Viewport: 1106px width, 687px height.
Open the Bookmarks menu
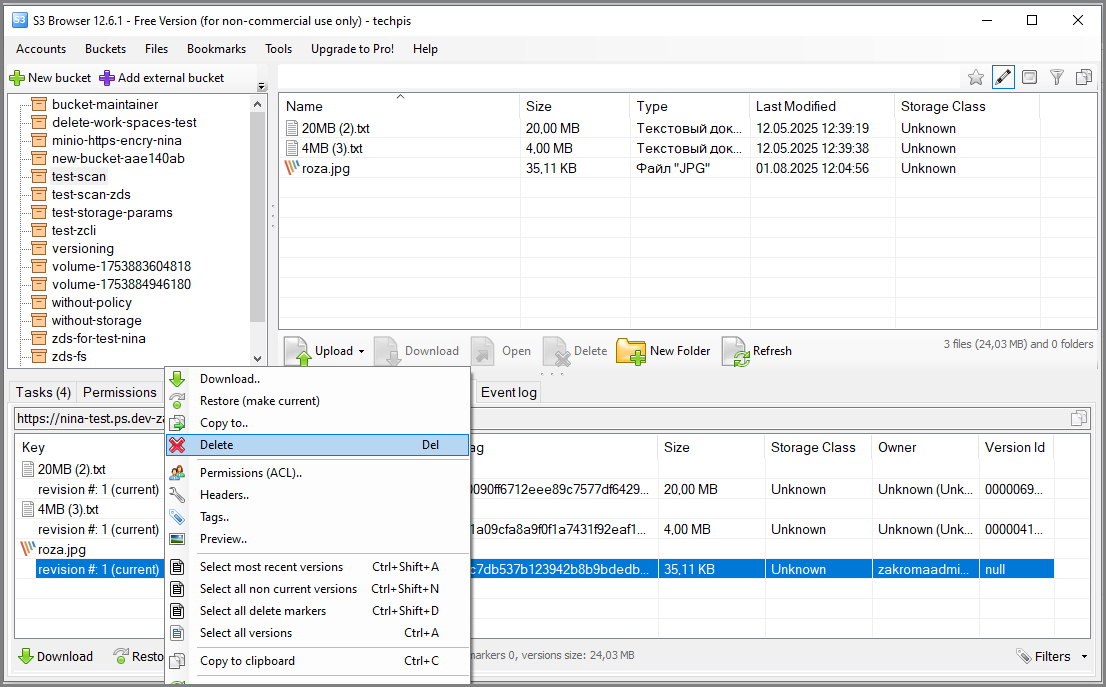tap(217, 49)
